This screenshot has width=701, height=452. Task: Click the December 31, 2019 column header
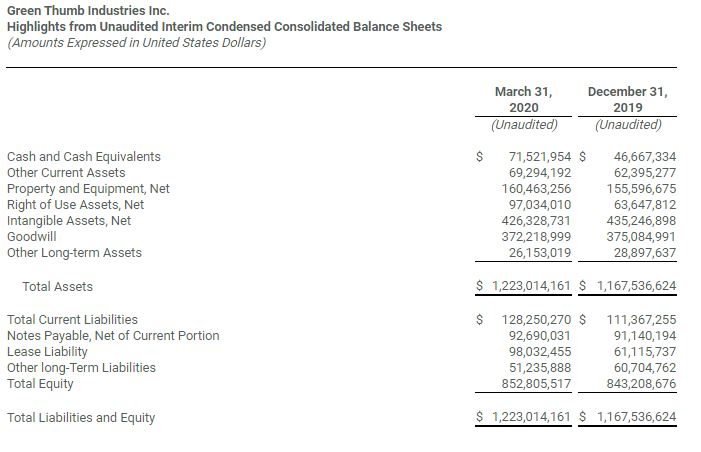(x=627, y=100)
